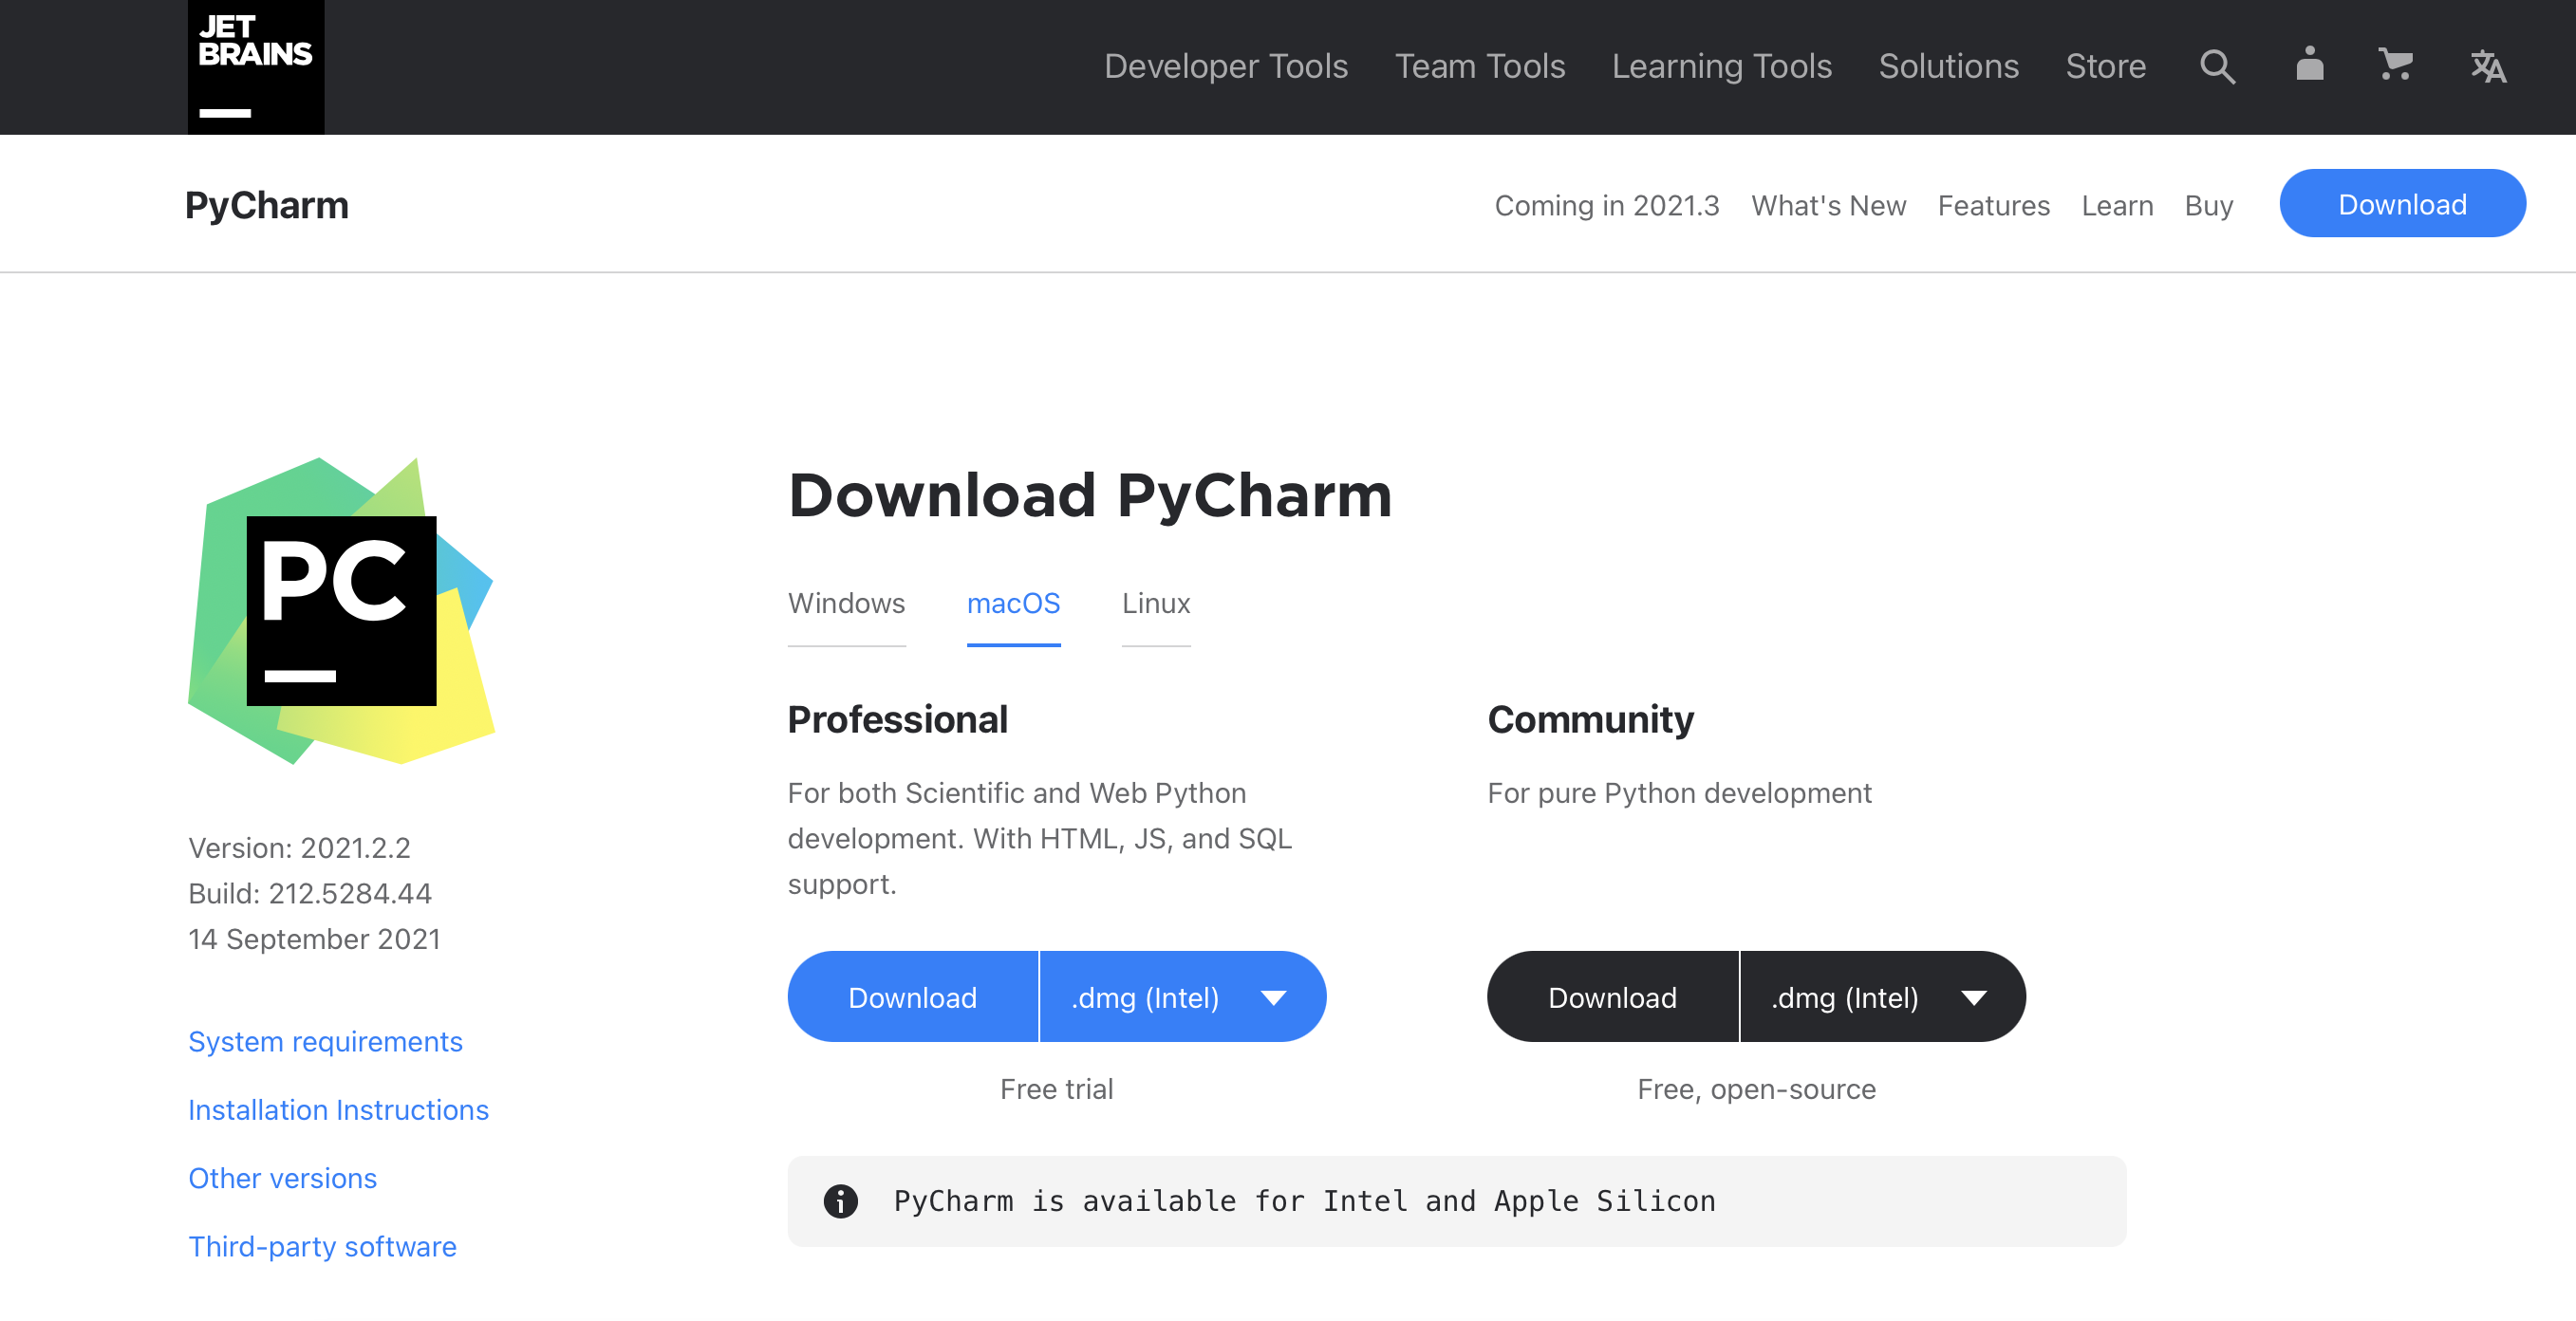Switch to the Linux tab

1156,603
